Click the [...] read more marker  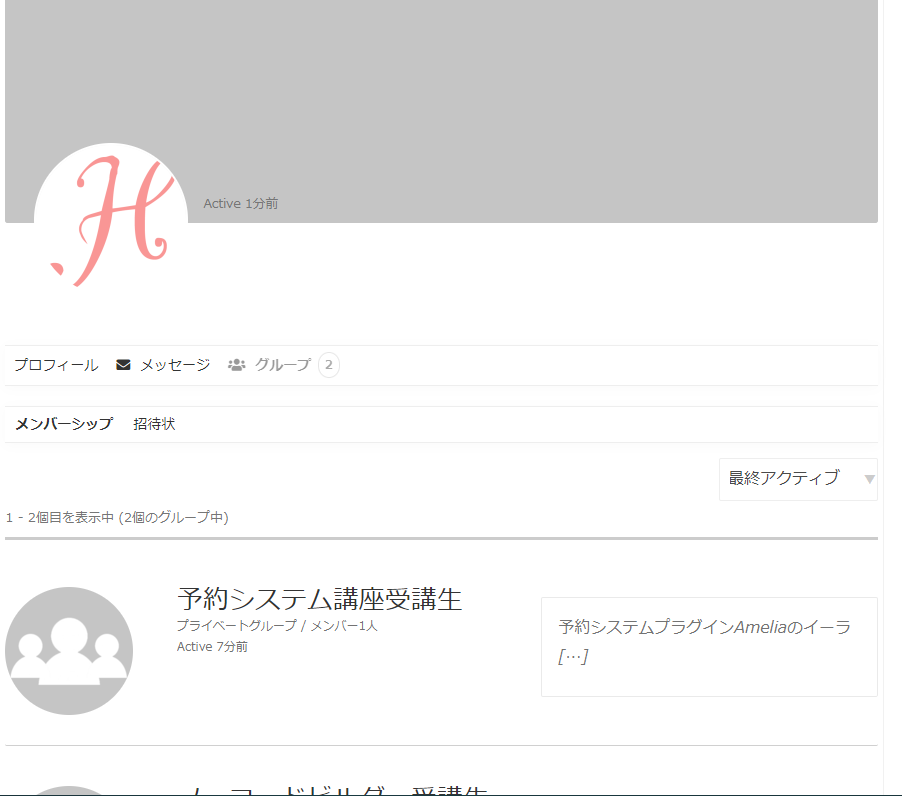click(x=573, y=657)
